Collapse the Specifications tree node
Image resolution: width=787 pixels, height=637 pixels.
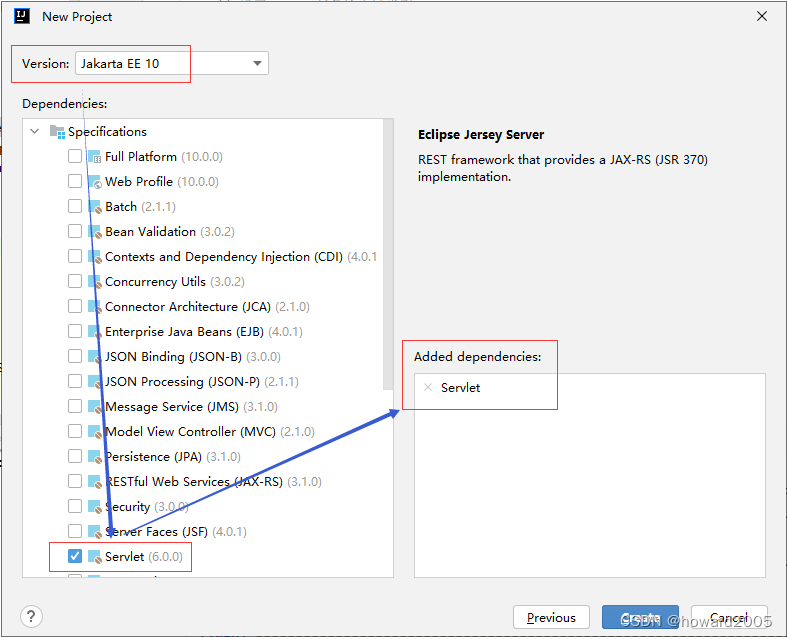(35, 132)
